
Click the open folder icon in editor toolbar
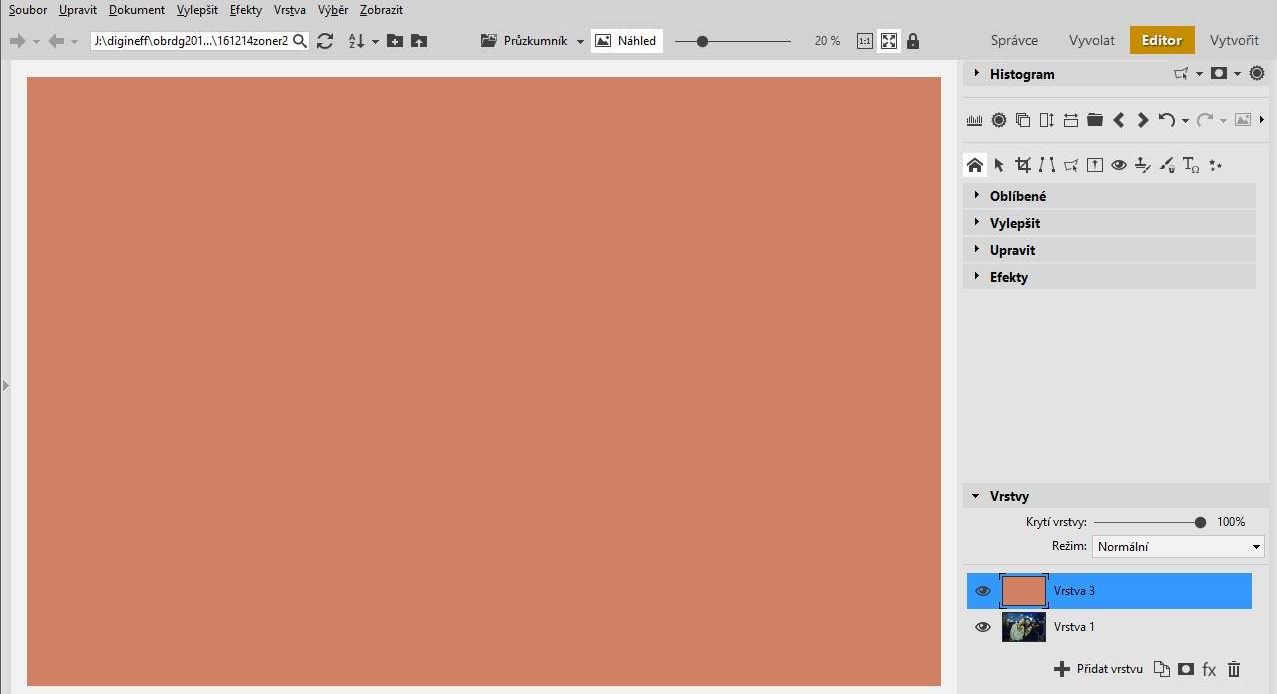pyautogui.click(x=1095, y=120)
